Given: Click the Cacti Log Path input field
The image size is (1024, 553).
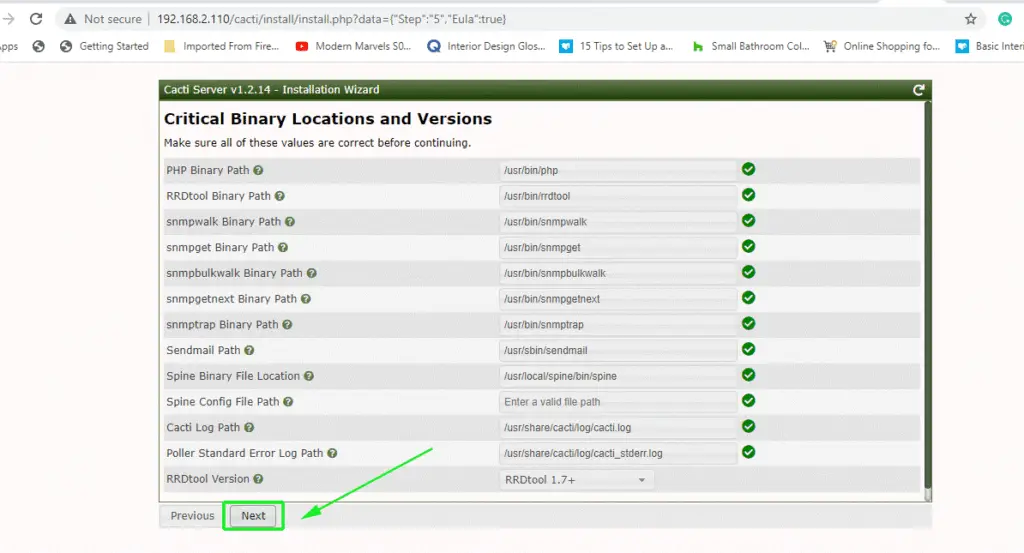Looking at the screenshot, I should 618,428.
